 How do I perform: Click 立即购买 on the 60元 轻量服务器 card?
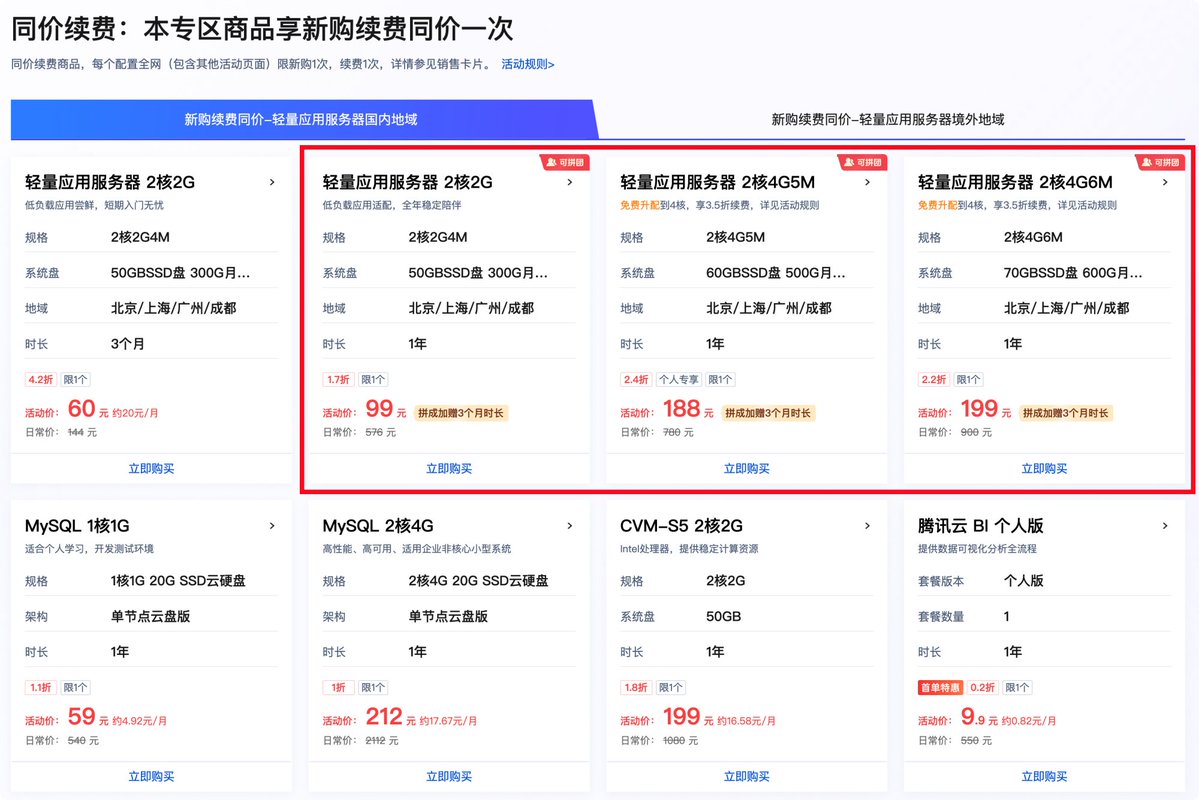(x=151, y=469)
